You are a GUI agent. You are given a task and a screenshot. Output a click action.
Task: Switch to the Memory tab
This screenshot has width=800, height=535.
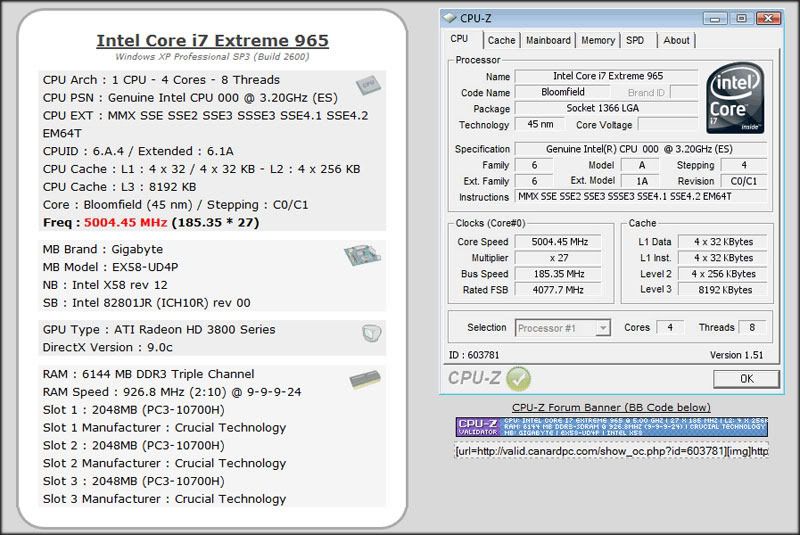point(598,40)
